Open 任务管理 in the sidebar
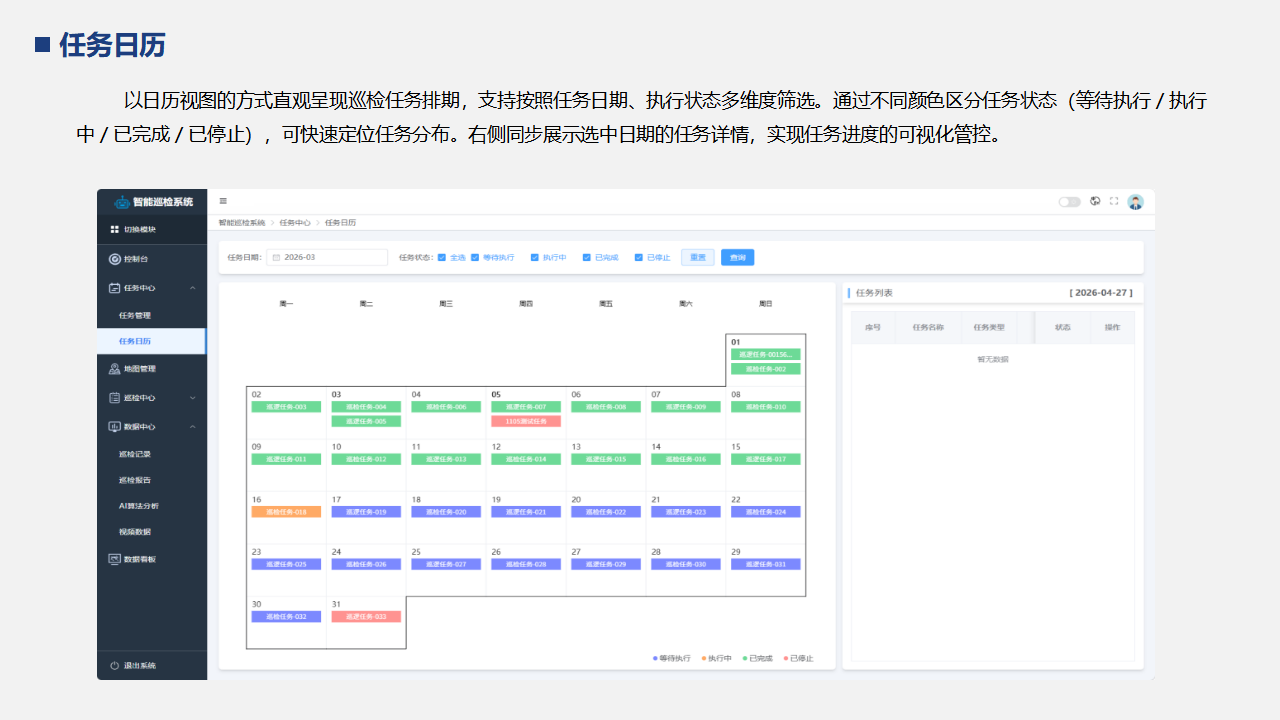The height and width of the screenshot is (720, 1280). tap(135, 316)
